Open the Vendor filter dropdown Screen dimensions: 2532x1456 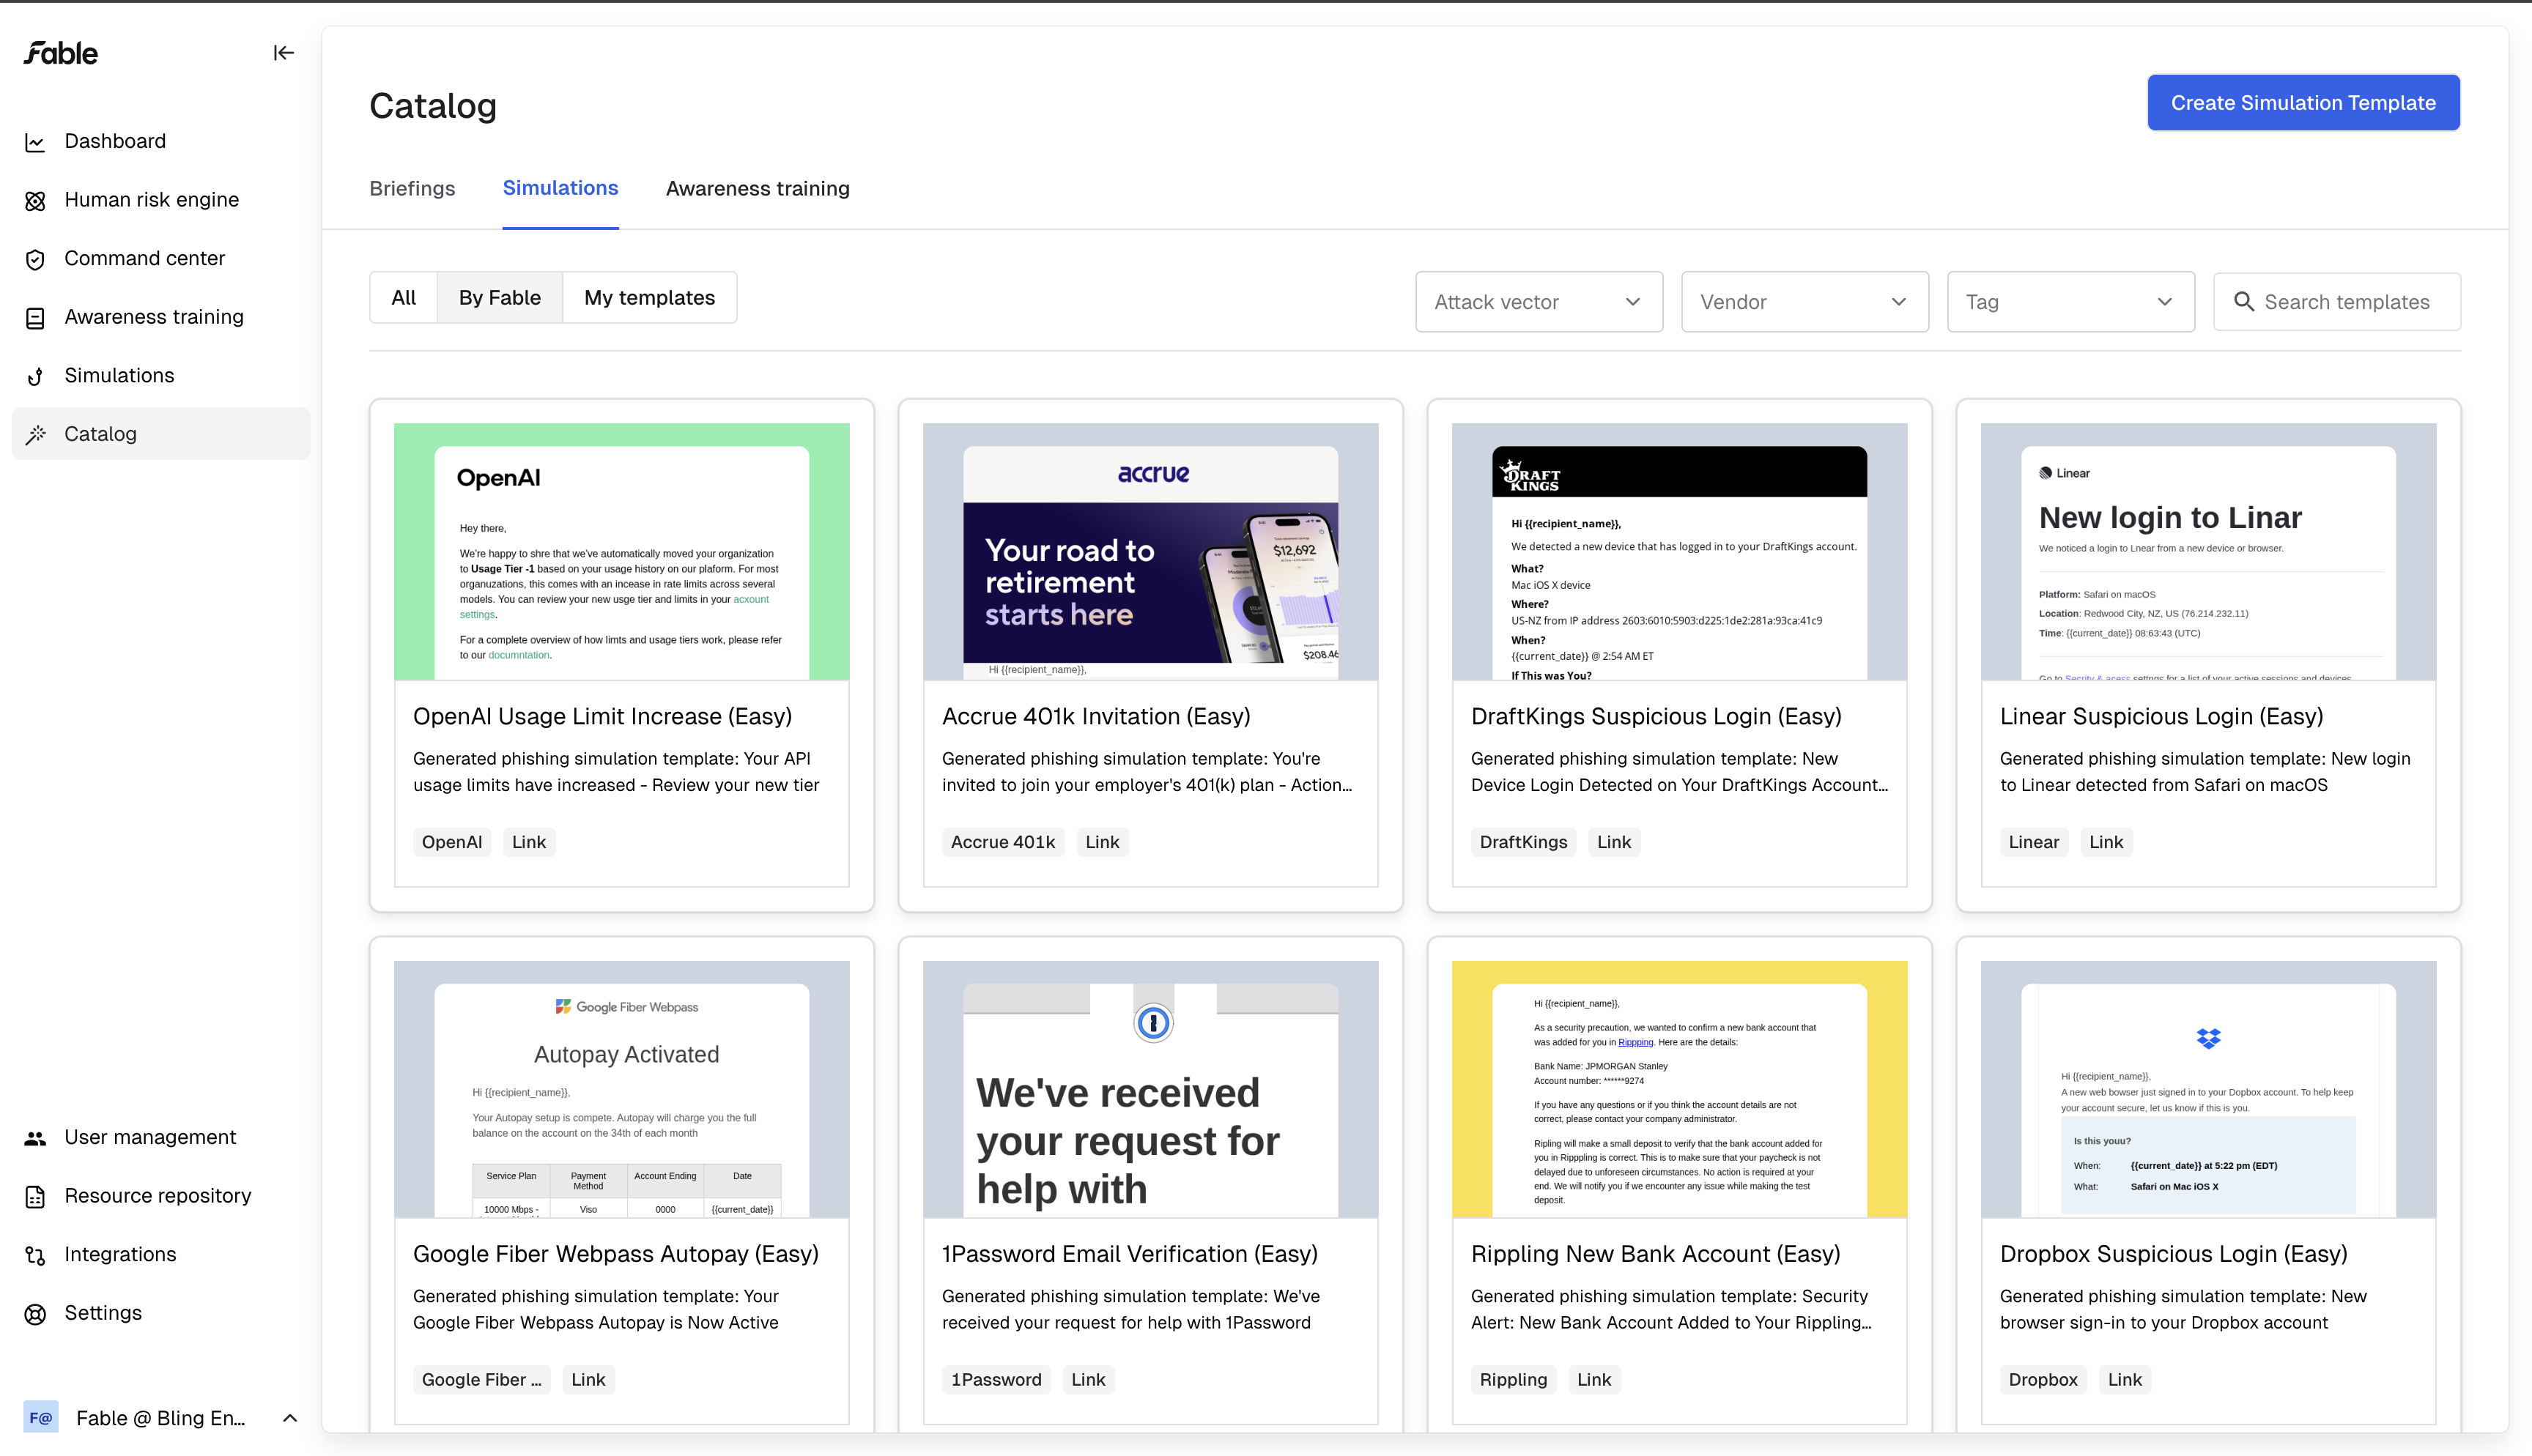pyautogui.click(x=1805, y=302)
